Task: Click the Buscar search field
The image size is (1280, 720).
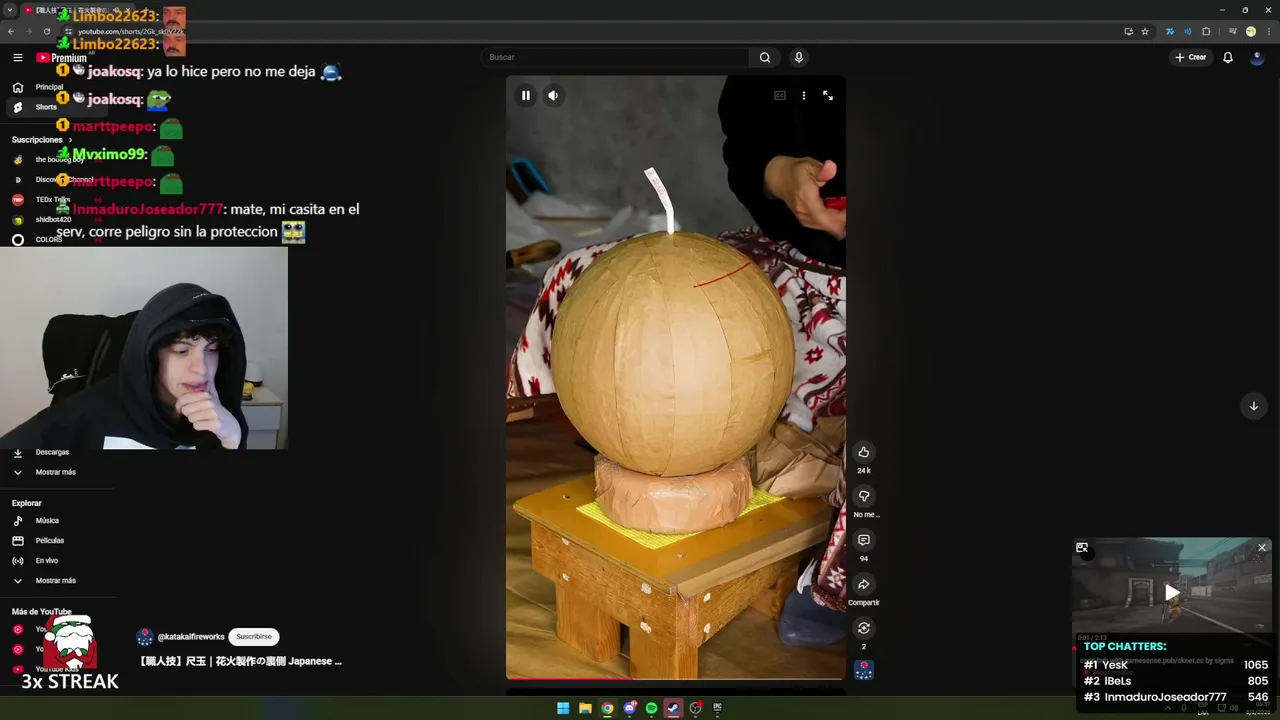Action: 615,57
